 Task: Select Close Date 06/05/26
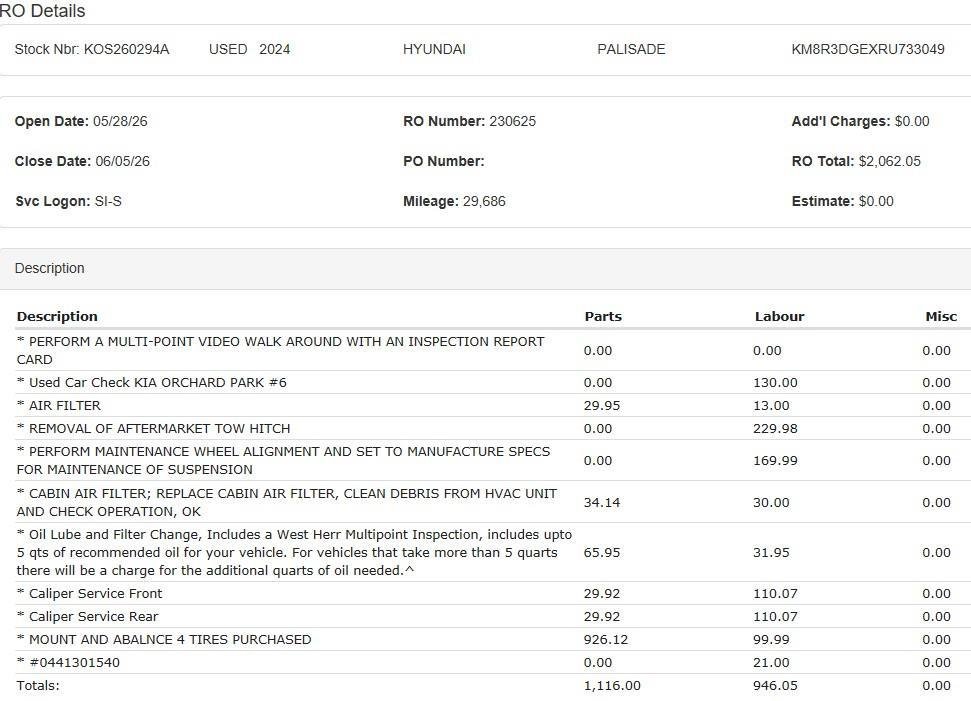click(82, 162)
